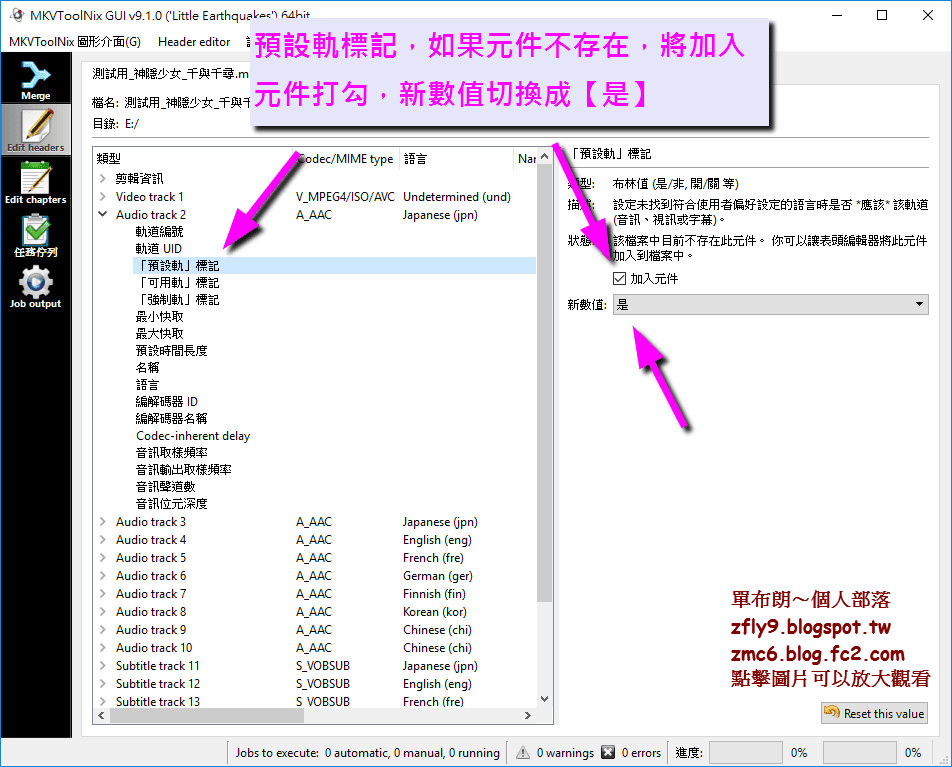Open the MKVToolNix 圖形介面(G) menu
The width and height of the screenshot is (952, 767).
coord(75,41)
